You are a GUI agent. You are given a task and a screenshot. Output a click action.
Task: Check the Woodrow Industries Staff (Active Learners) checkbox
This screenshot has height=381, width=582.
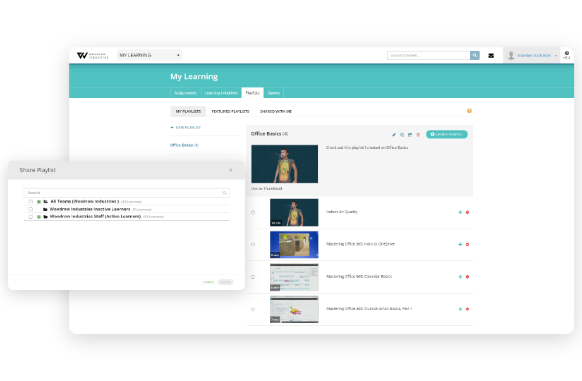(x=31, y=216)
